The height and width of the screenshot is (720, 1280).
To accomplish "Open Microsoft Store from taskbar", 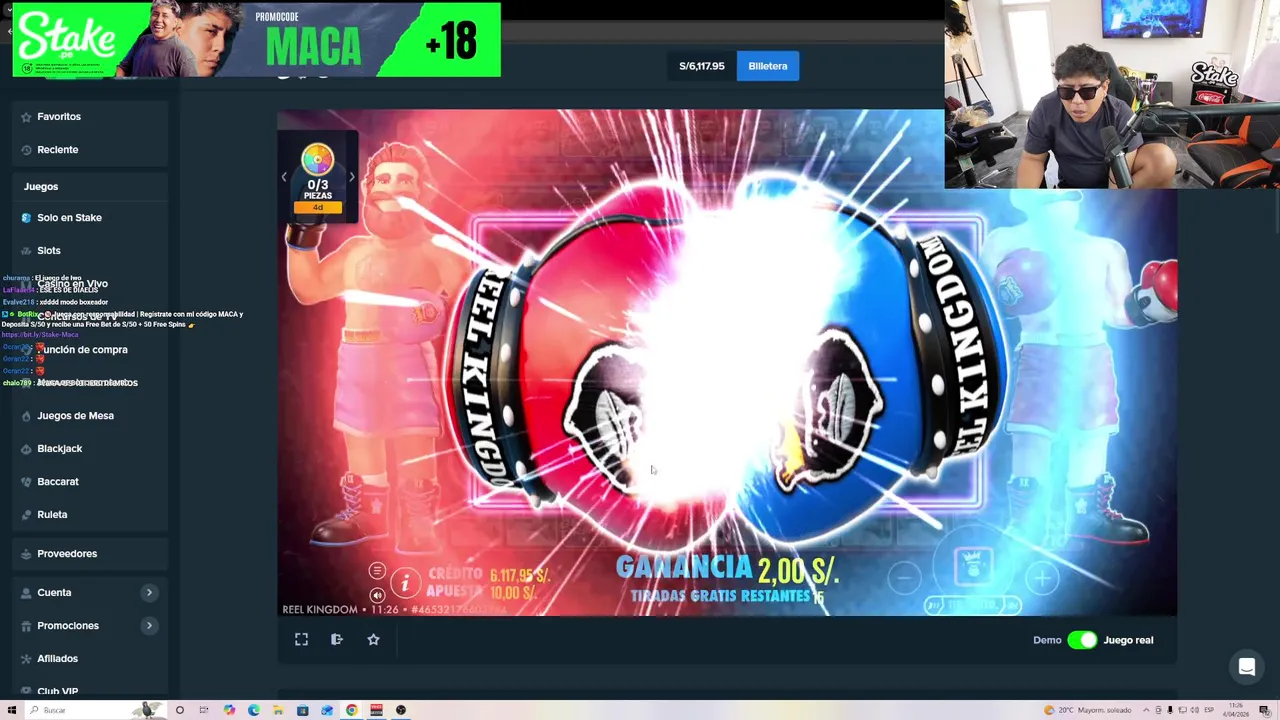I will [302, 710].
